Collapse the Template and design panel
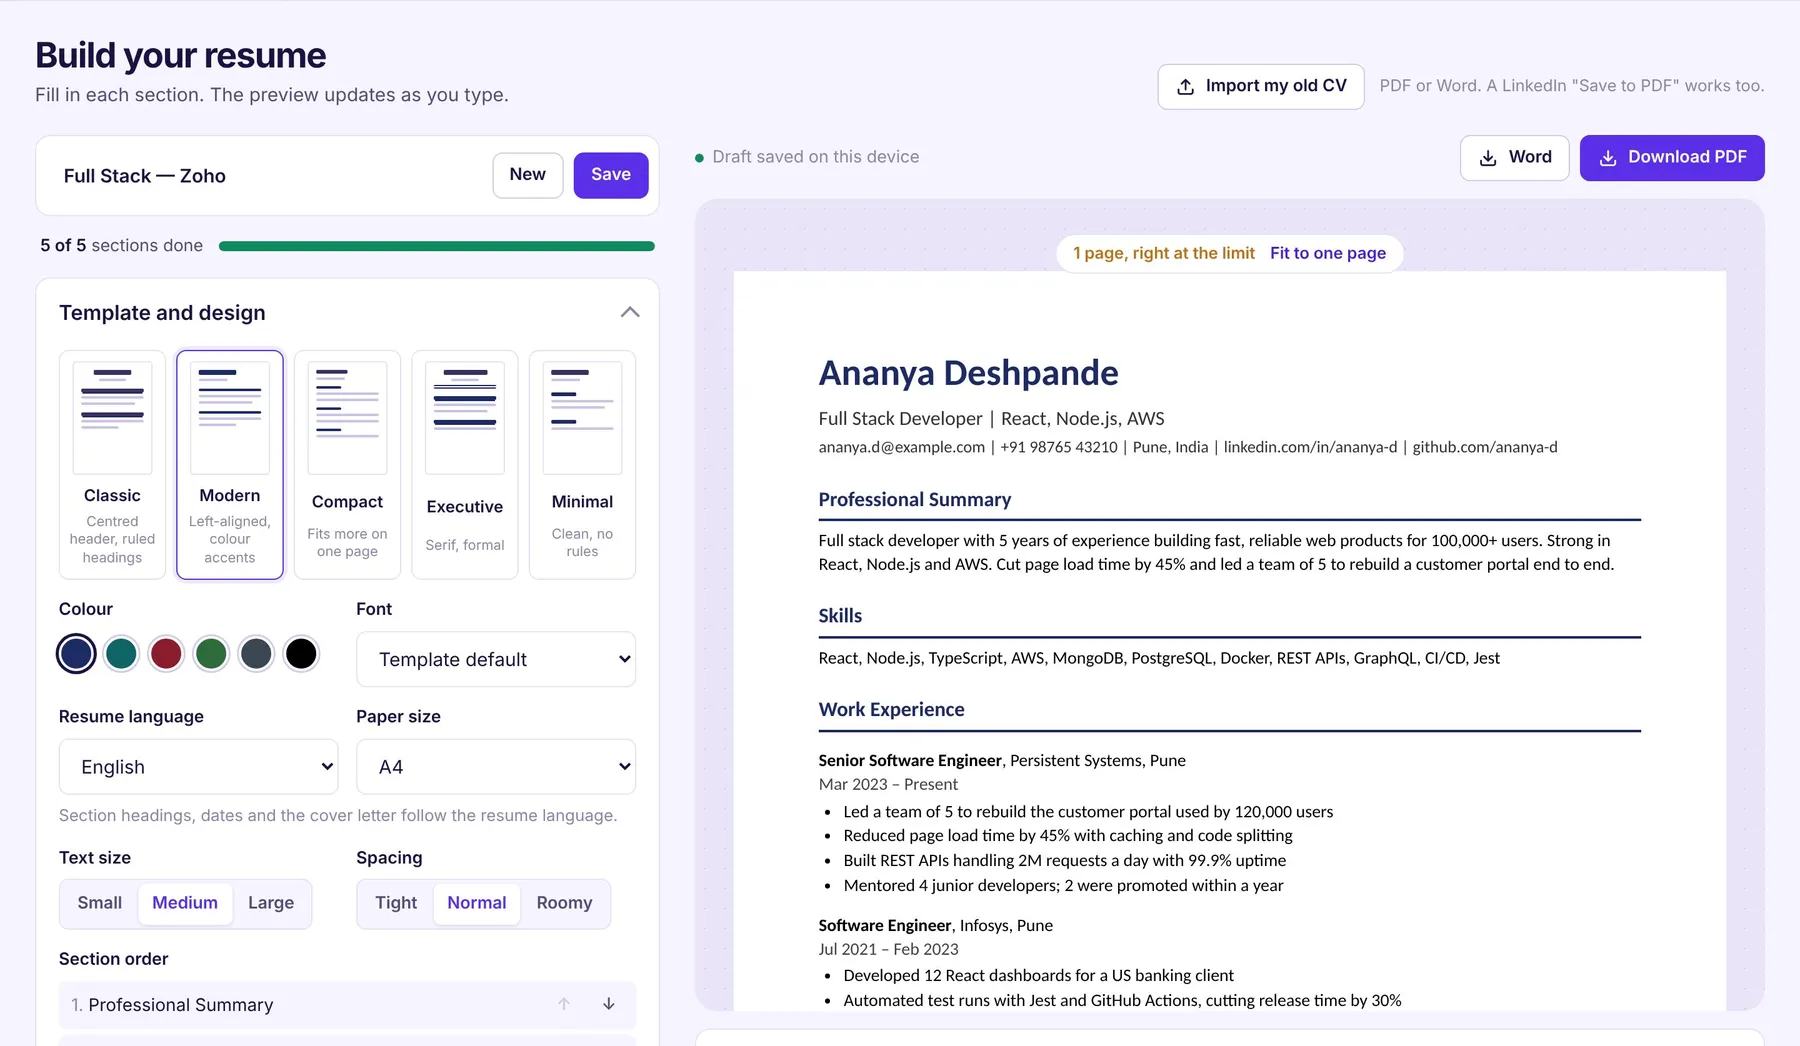 [x=630, y=312]
